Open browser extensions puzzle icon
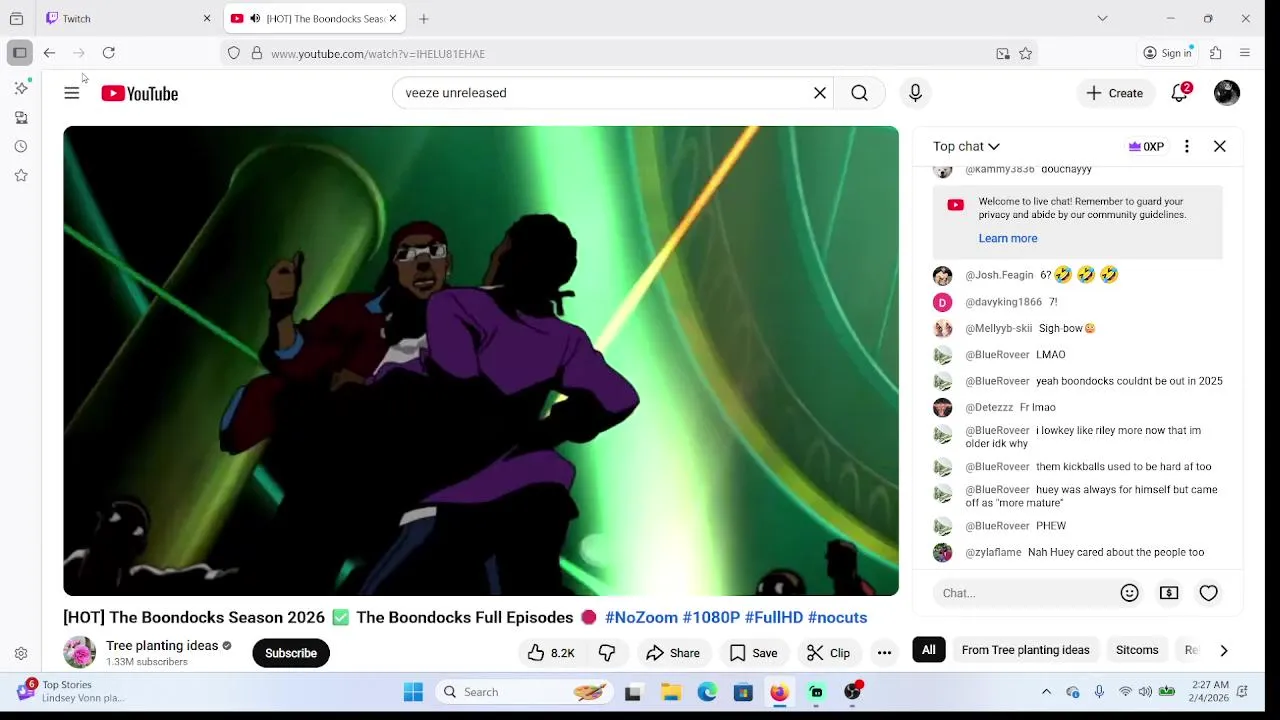Screen dimensions: 1280x720 (1216, 53)
